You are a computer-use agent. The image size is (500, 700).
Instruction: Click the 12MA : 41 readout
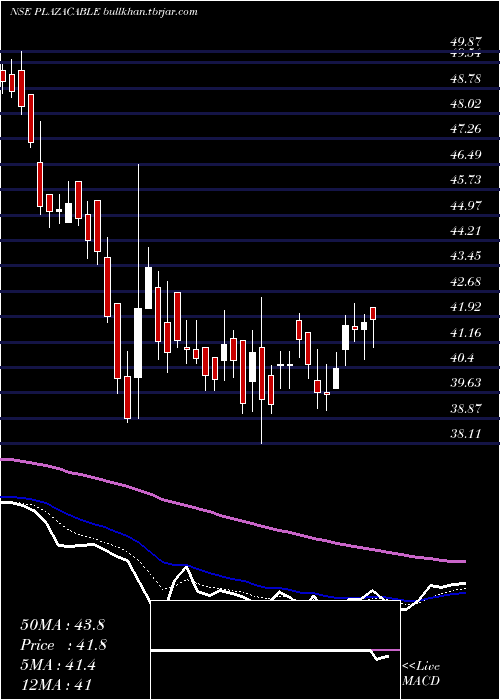coord(56,685)
